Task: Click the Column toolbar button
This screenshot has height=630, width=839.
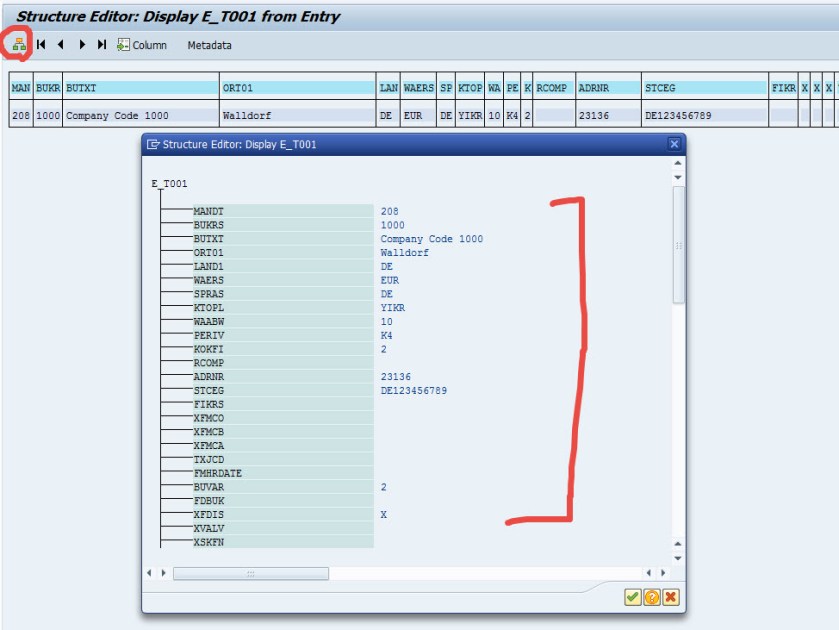Action: pos(142,45)
